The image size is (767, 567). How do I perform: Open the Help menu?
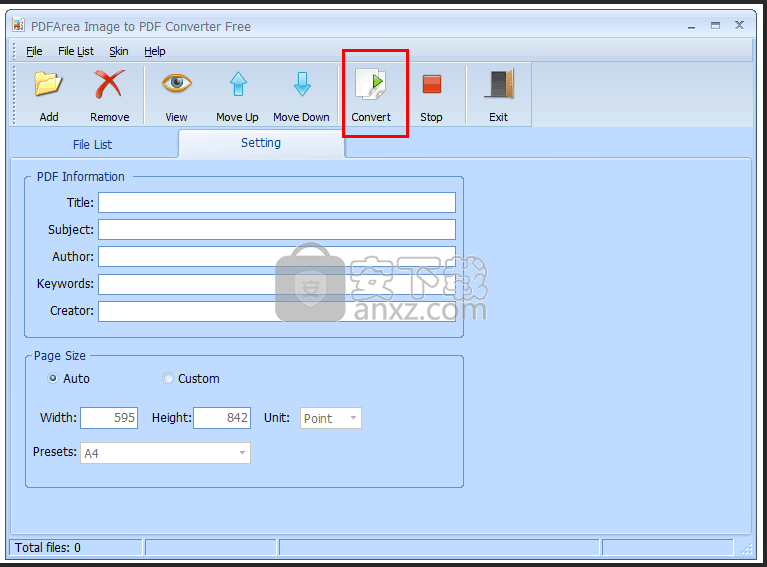click(155, 51)
